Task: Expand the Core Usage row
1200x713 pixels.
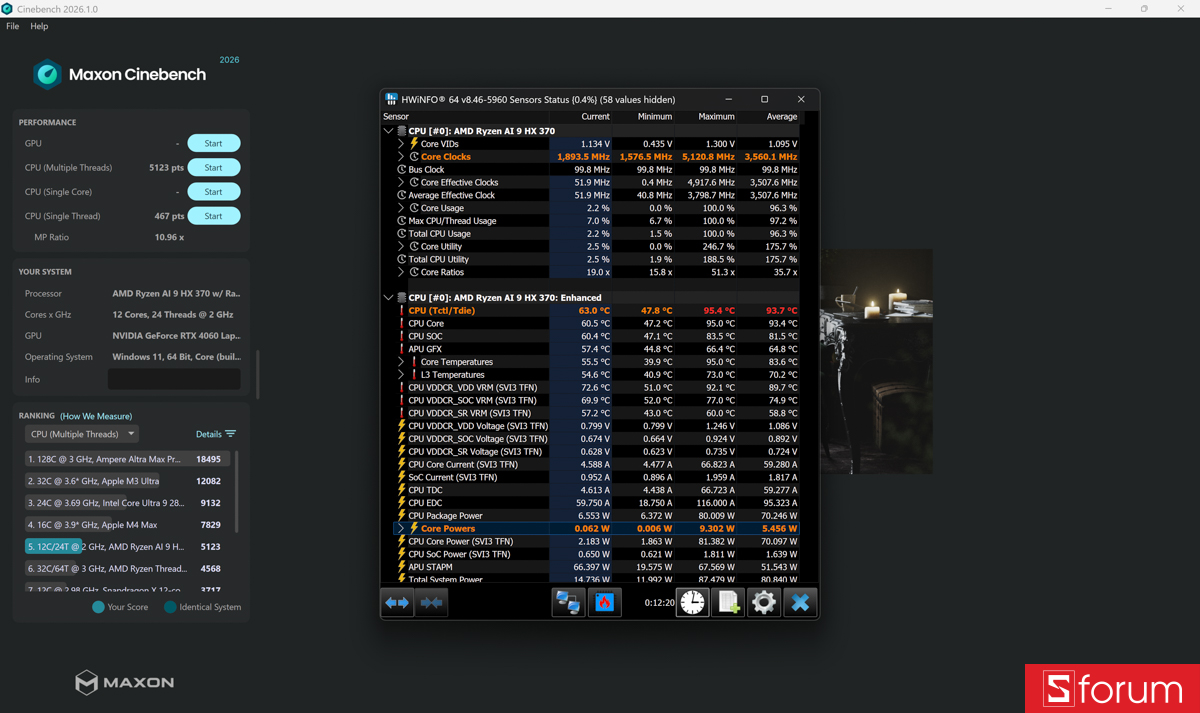Action: pos(402,208)
